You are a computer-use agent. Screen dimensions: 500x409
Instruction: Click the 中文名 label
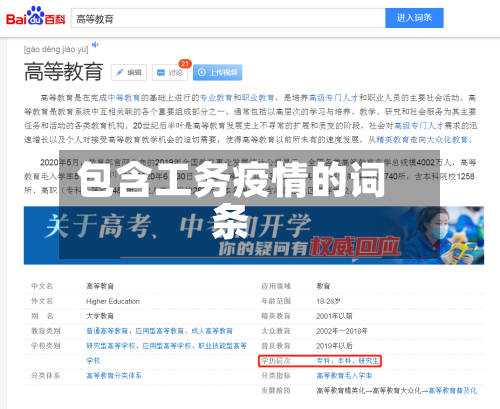[42, 286]
